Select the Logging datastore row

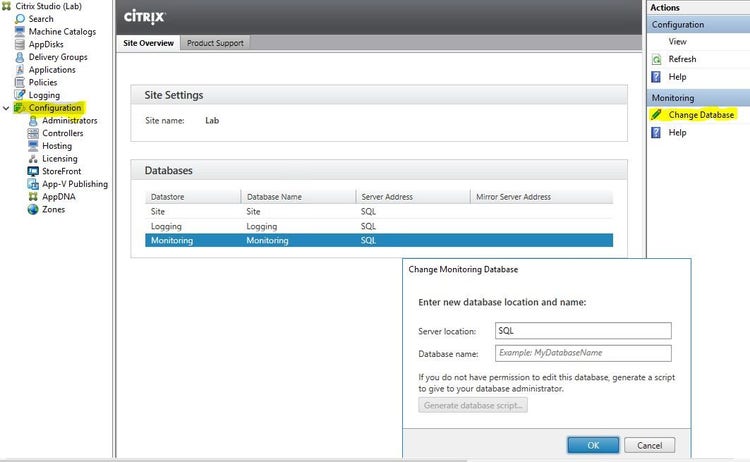tap(379, 226)
